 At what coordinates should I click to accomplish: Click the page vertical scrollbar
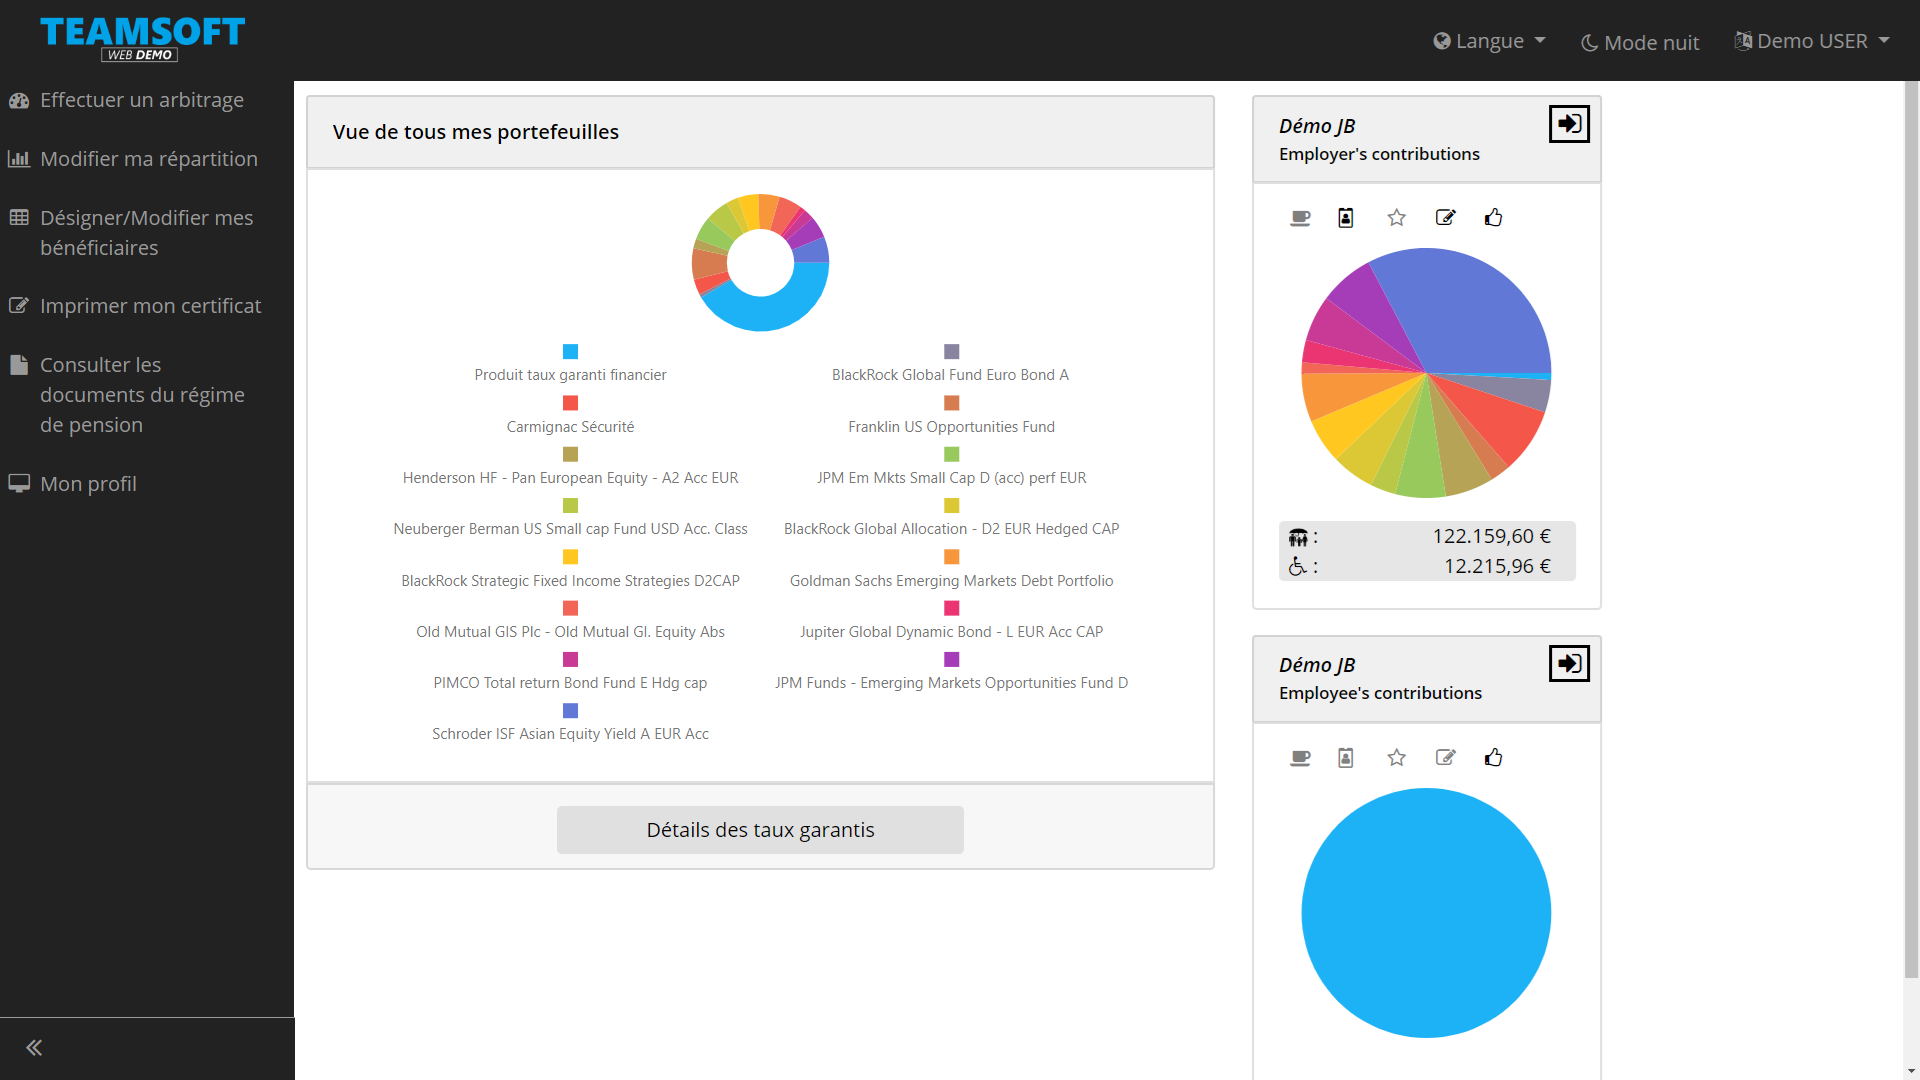click(x=1911, y=530)
